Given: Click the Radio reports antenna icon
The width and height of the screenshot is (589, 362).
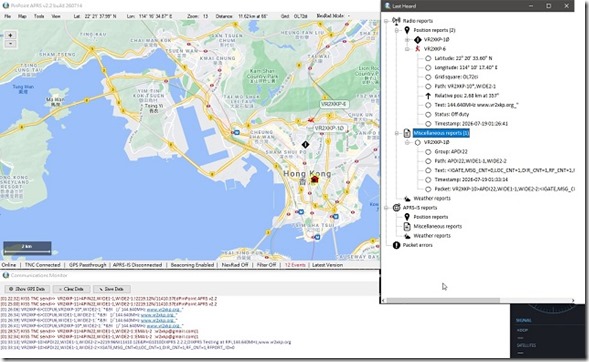Looking at the screenshot, I should 396,21.
